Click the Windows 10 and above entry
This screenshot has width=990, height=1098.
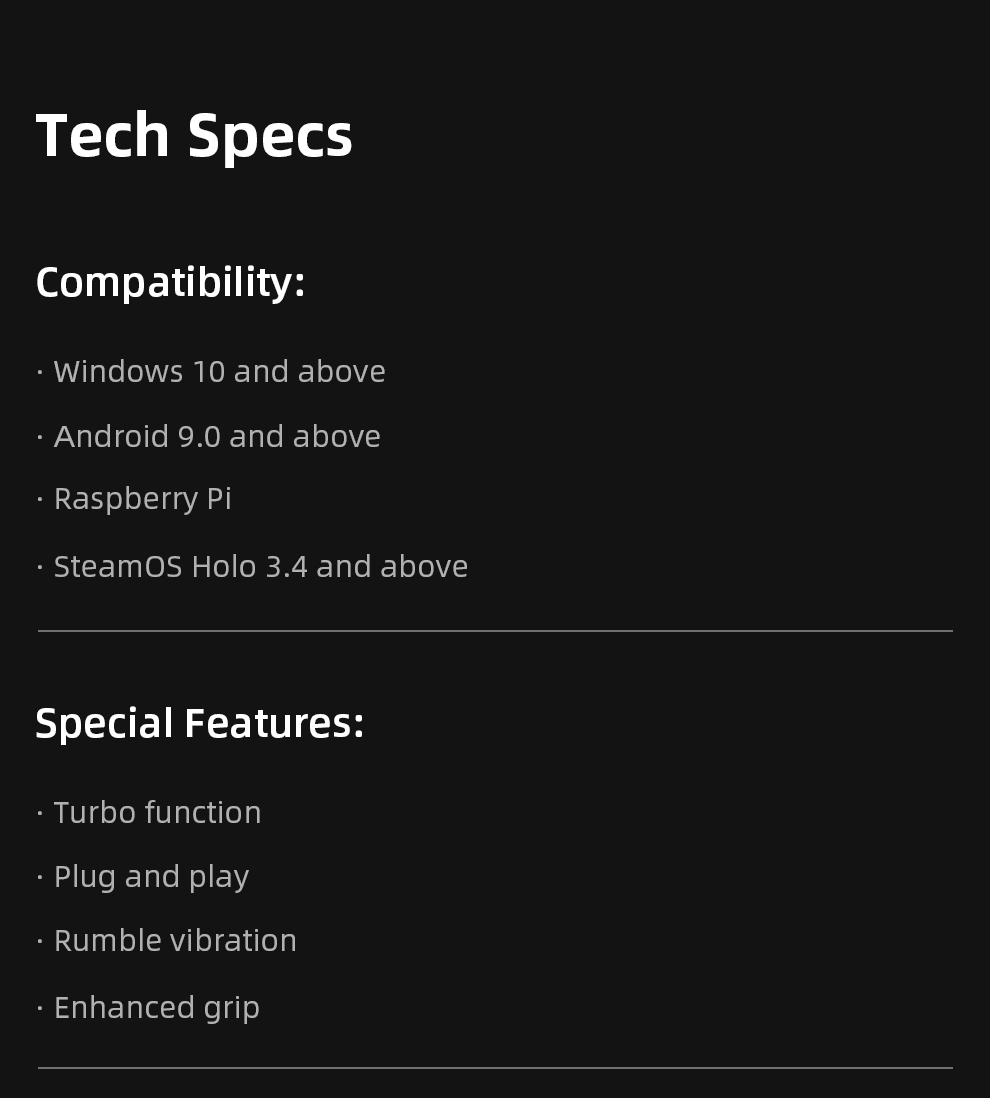tap(219, 371)
